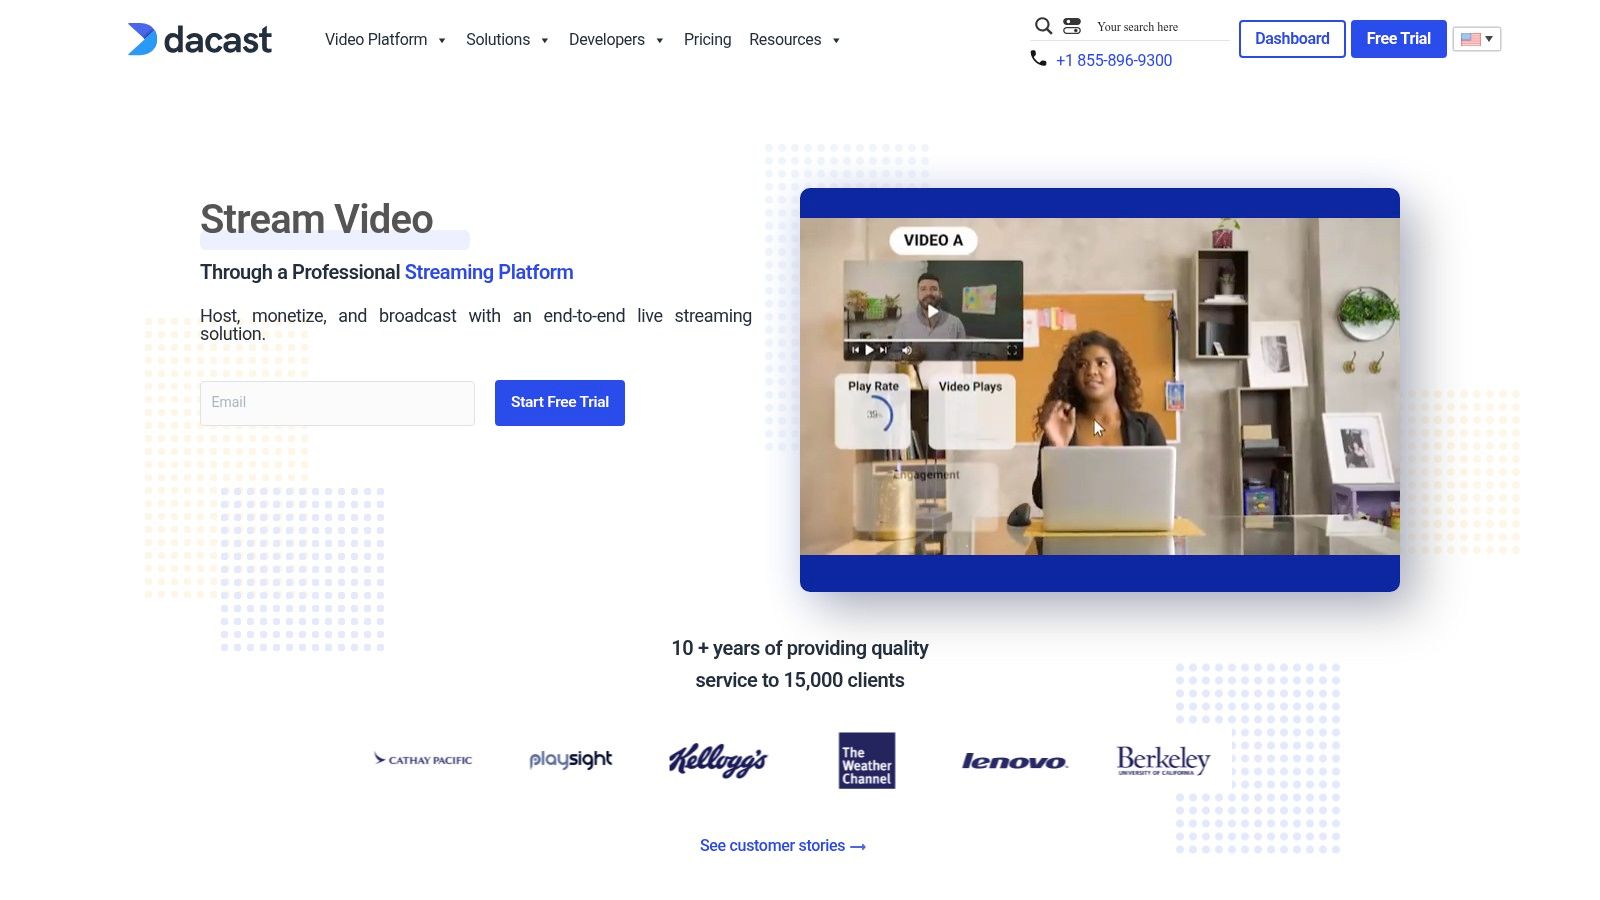Click the Email input field
Screen dimensions: 1600x900
337,403
